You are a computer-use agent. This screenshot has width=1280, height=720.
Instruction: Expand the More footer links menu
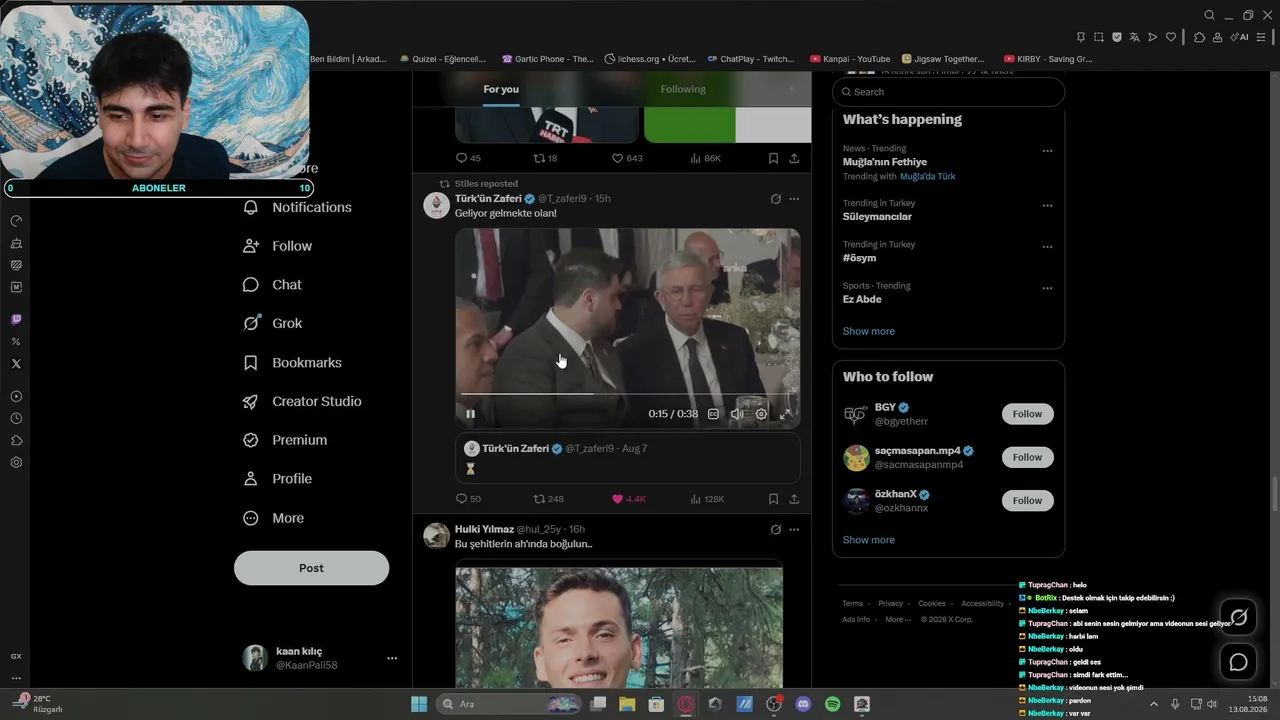898,619
